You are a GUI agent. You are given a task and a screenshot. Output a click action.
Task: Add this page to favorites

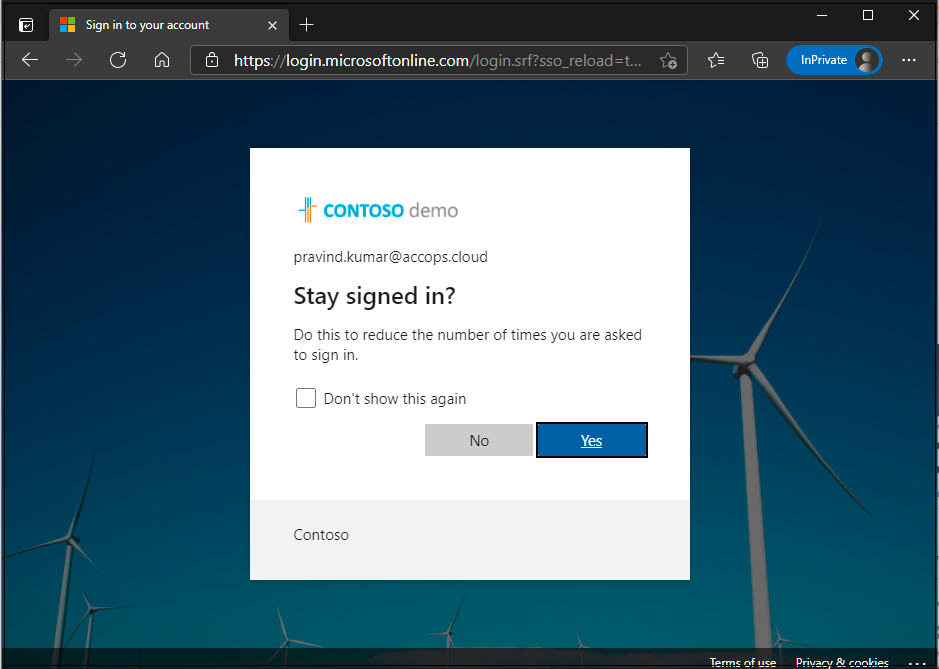click(x=669, y=60)
